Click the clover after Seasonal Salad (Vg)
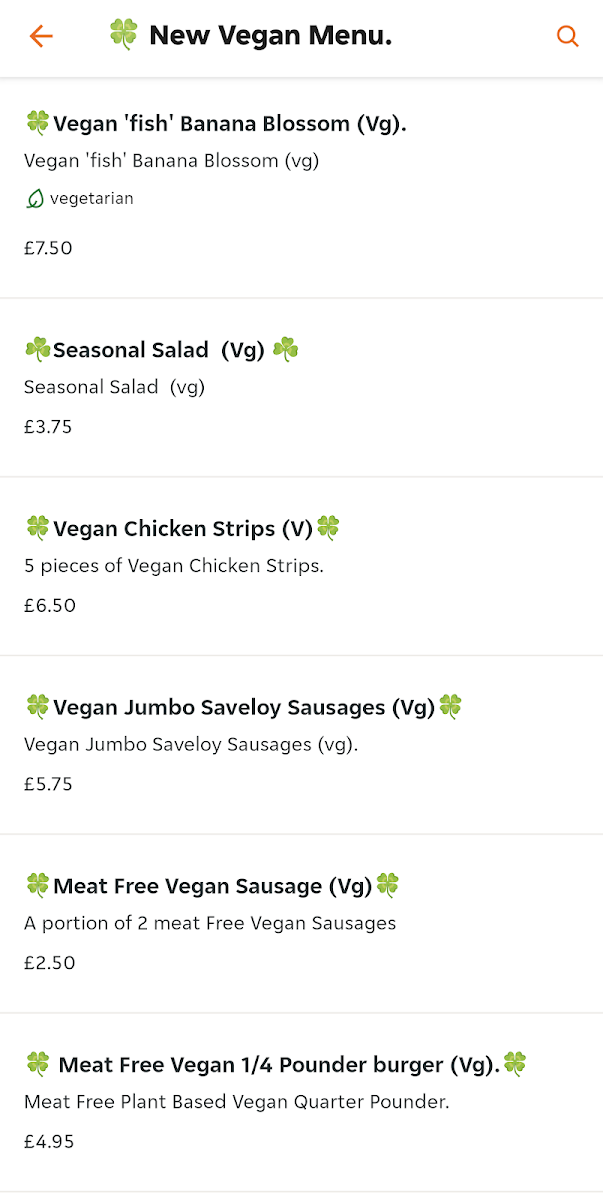 pyautogui.click(x=286, y=349)
